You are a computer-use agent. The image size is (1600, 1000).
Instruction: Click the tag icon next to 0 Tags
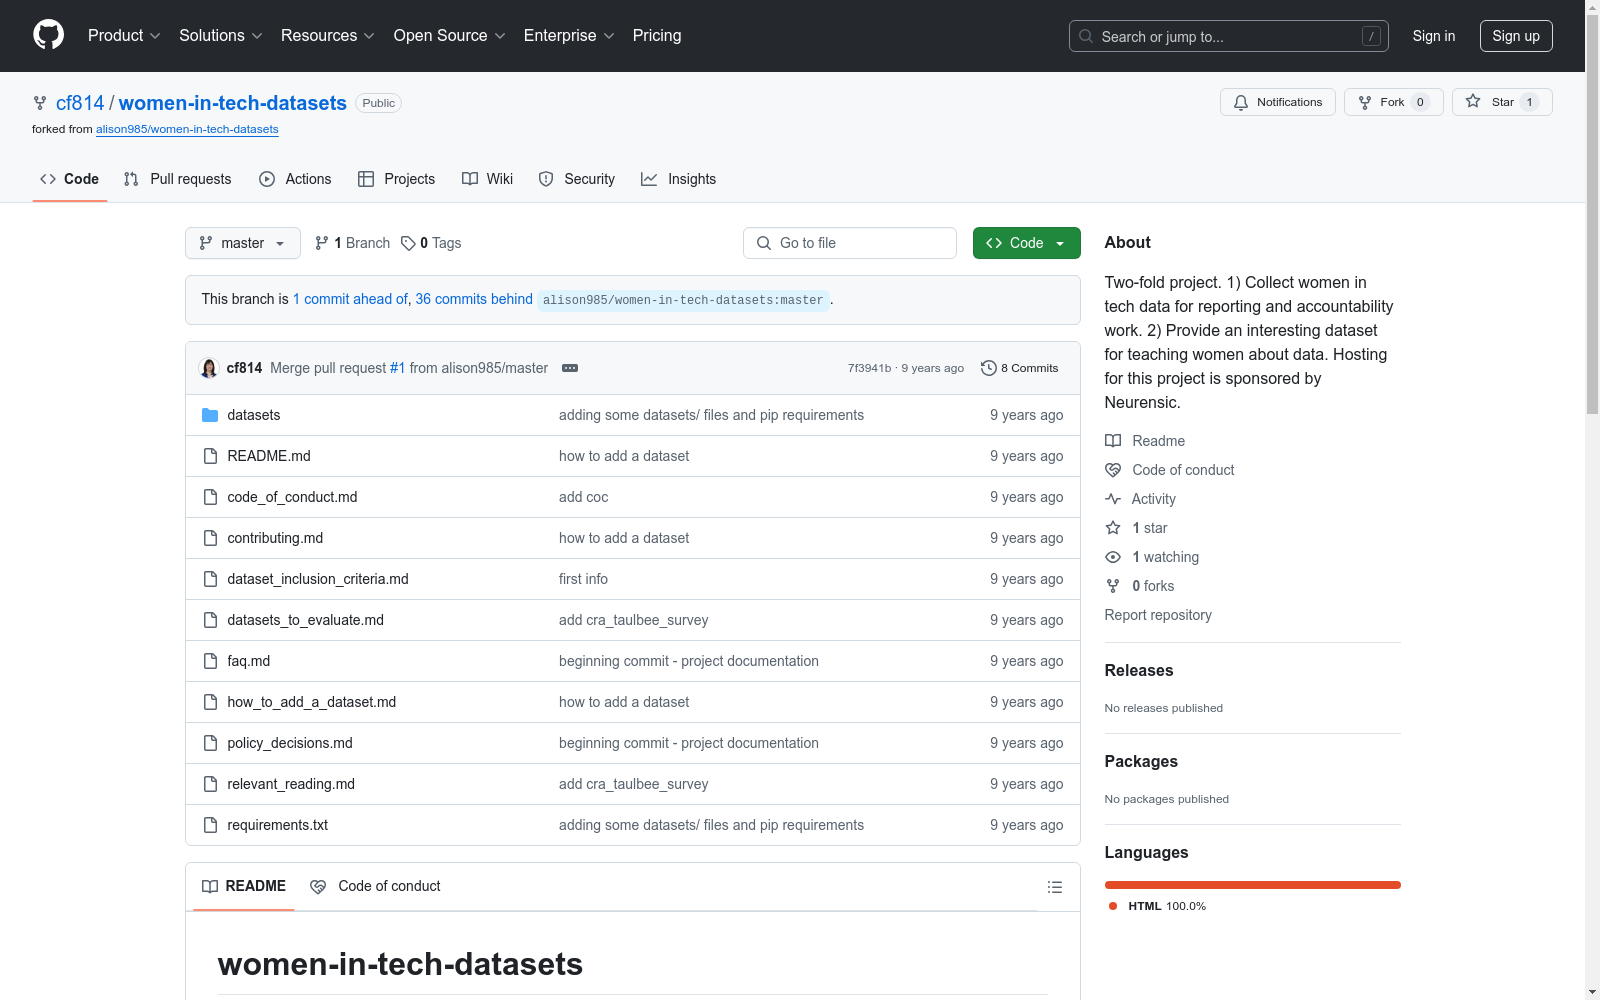click(408, 243)
